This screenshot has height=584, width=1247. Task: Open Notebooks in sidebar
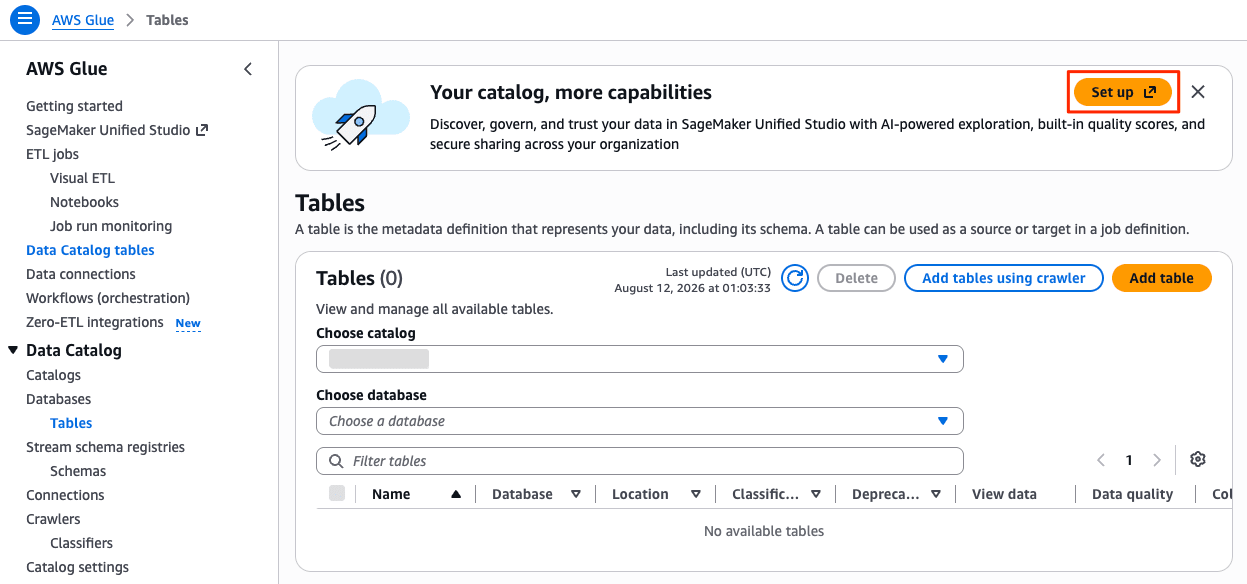point(84,202)
